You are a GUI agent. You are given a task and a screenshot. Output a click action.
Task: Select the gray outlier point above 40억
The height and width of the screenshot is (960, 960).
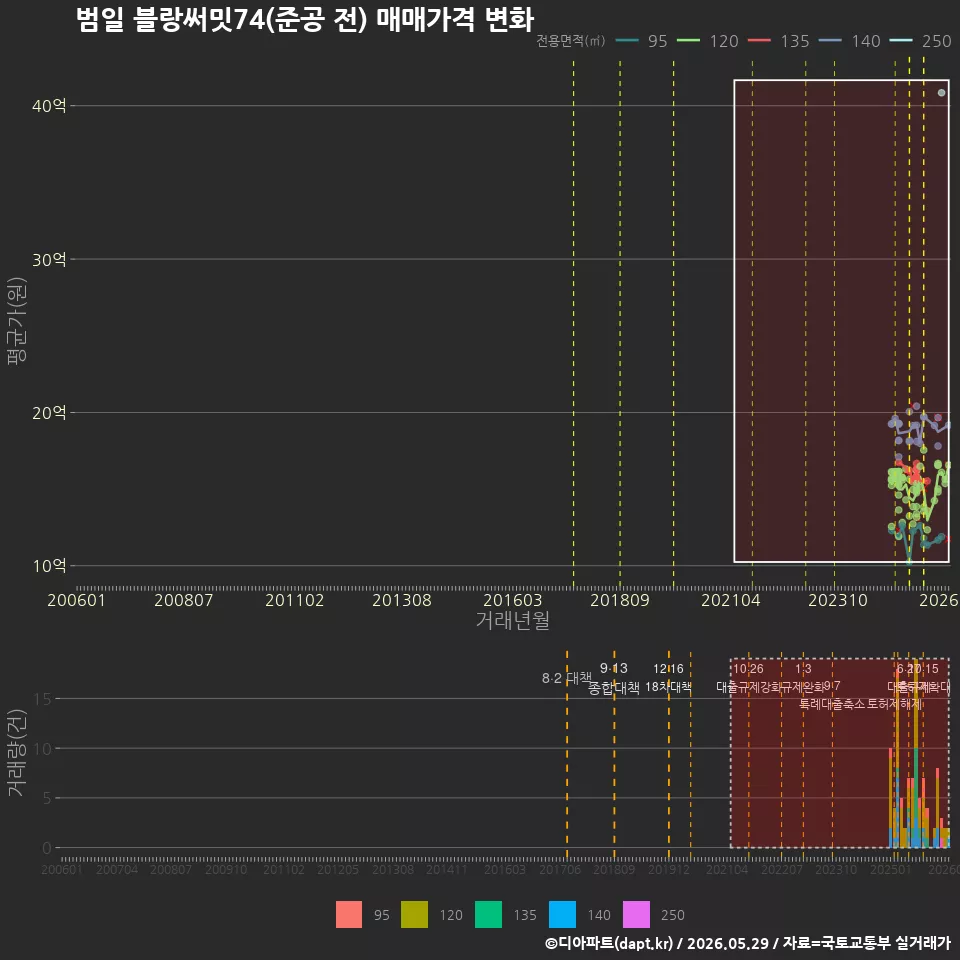pyautogui.click(x=942, y=93)
